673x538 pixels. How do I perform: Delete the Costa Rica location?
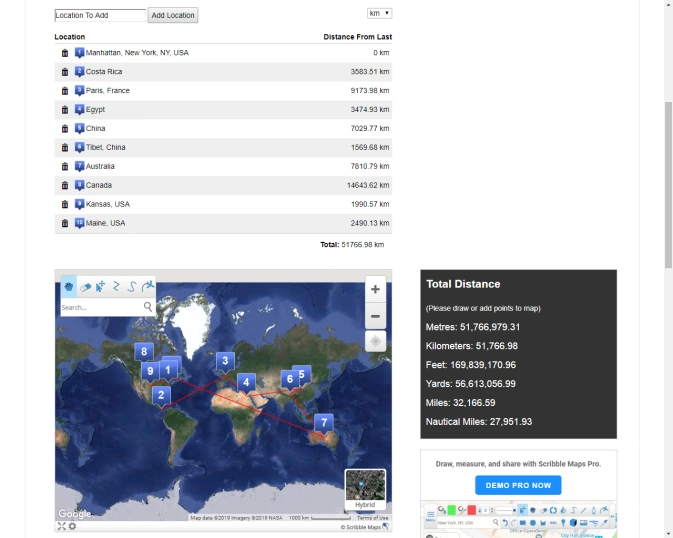point(65,72)
